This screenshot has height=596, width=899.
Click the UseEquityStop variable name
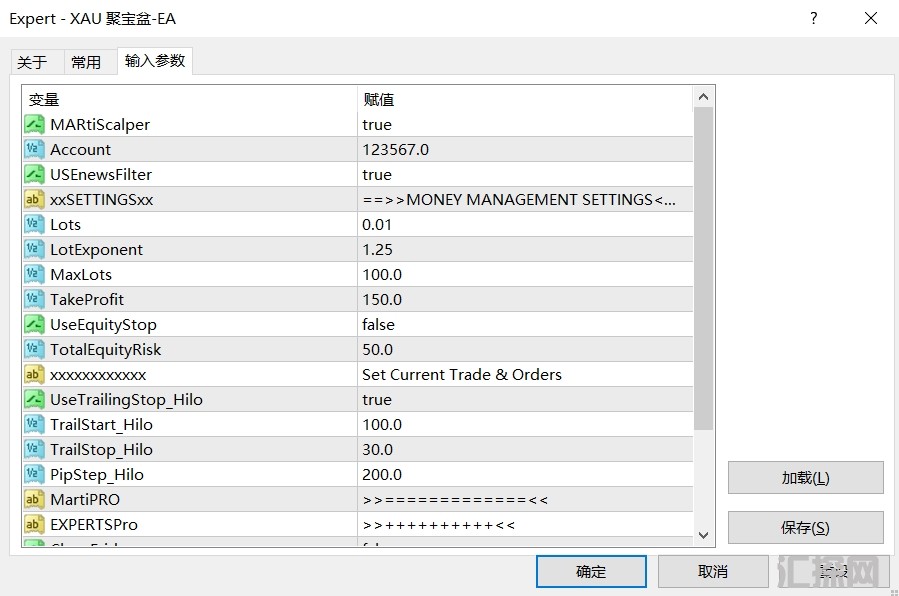click(103, 324)
